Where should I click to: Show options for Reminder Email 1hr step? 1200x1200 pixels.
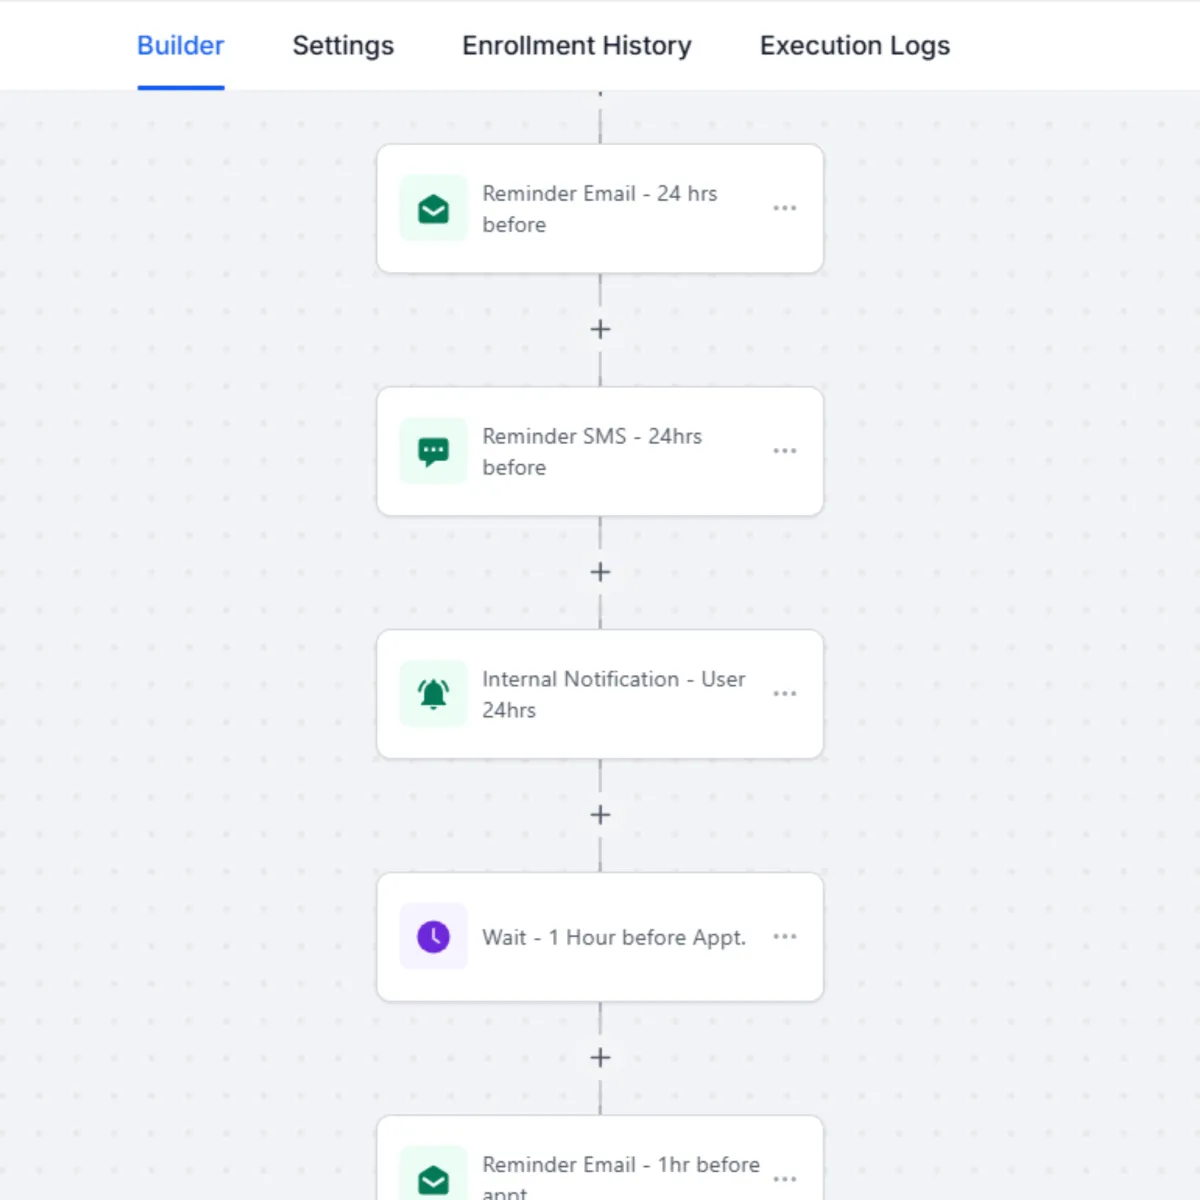click(785, 1179)
